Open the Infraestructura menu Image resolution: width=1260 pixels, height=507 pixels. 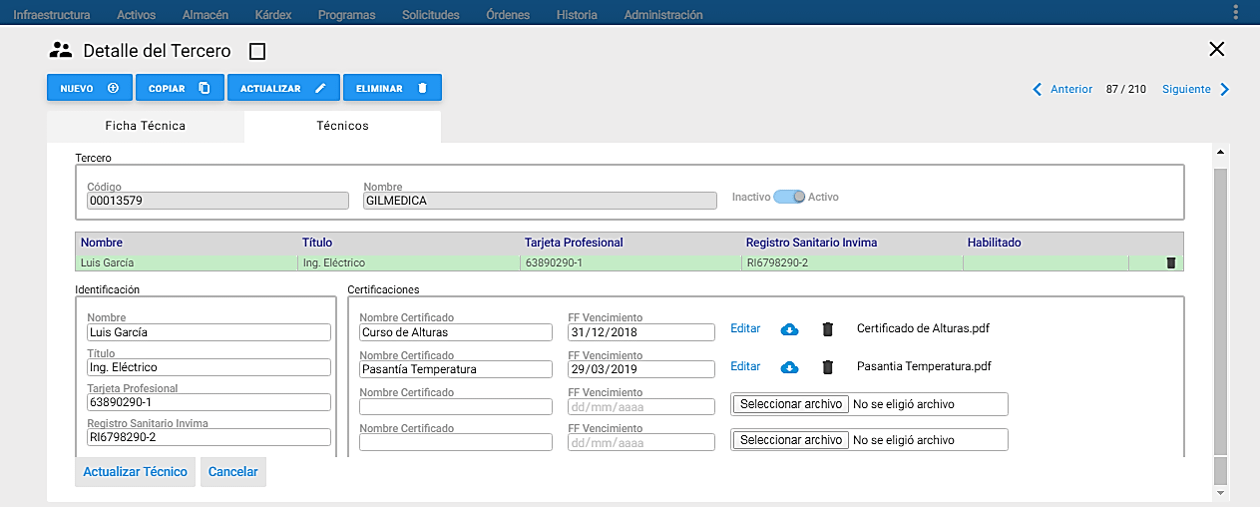(52, 15)
